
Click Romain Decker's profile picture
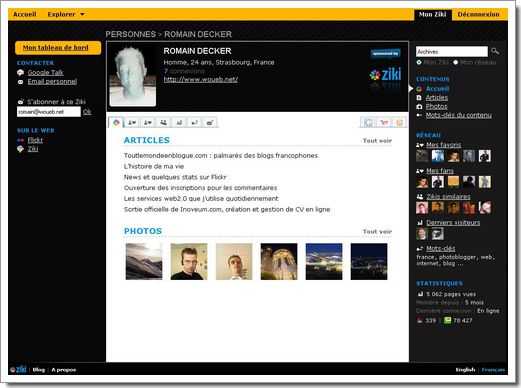point(133,76)
